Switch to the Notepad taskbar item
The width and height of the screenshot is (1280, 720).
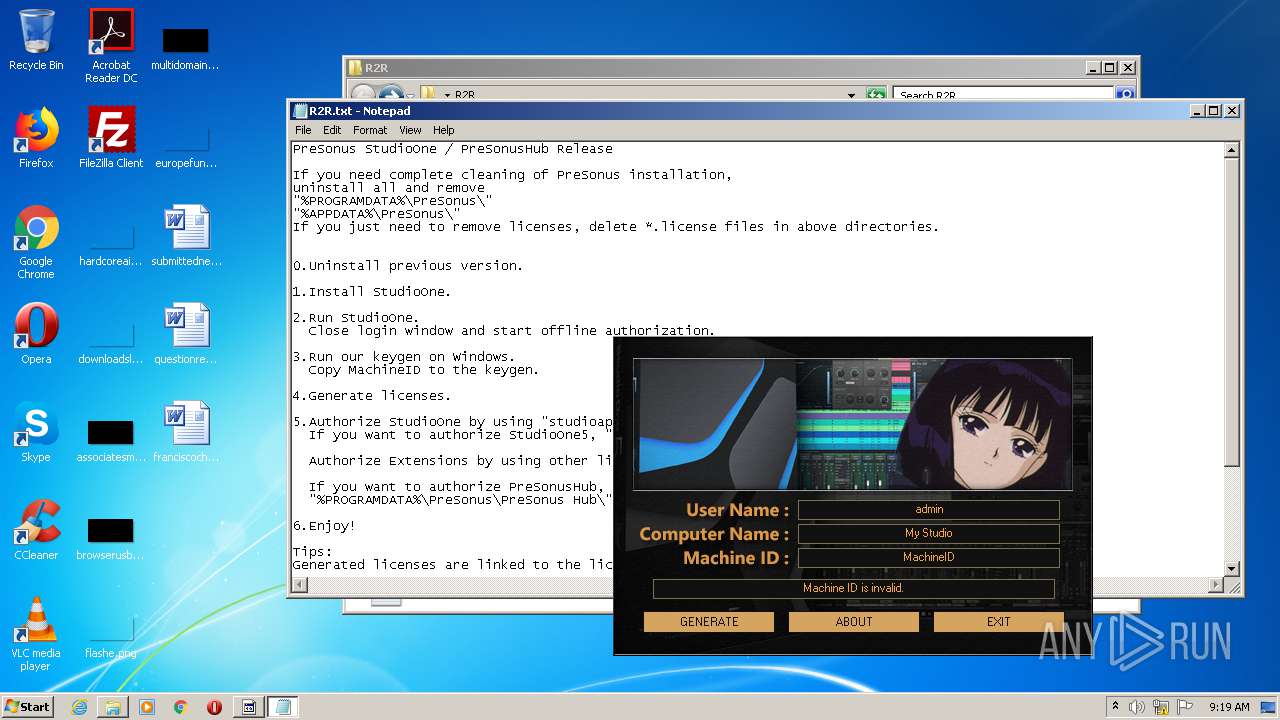tap(283, 706)
